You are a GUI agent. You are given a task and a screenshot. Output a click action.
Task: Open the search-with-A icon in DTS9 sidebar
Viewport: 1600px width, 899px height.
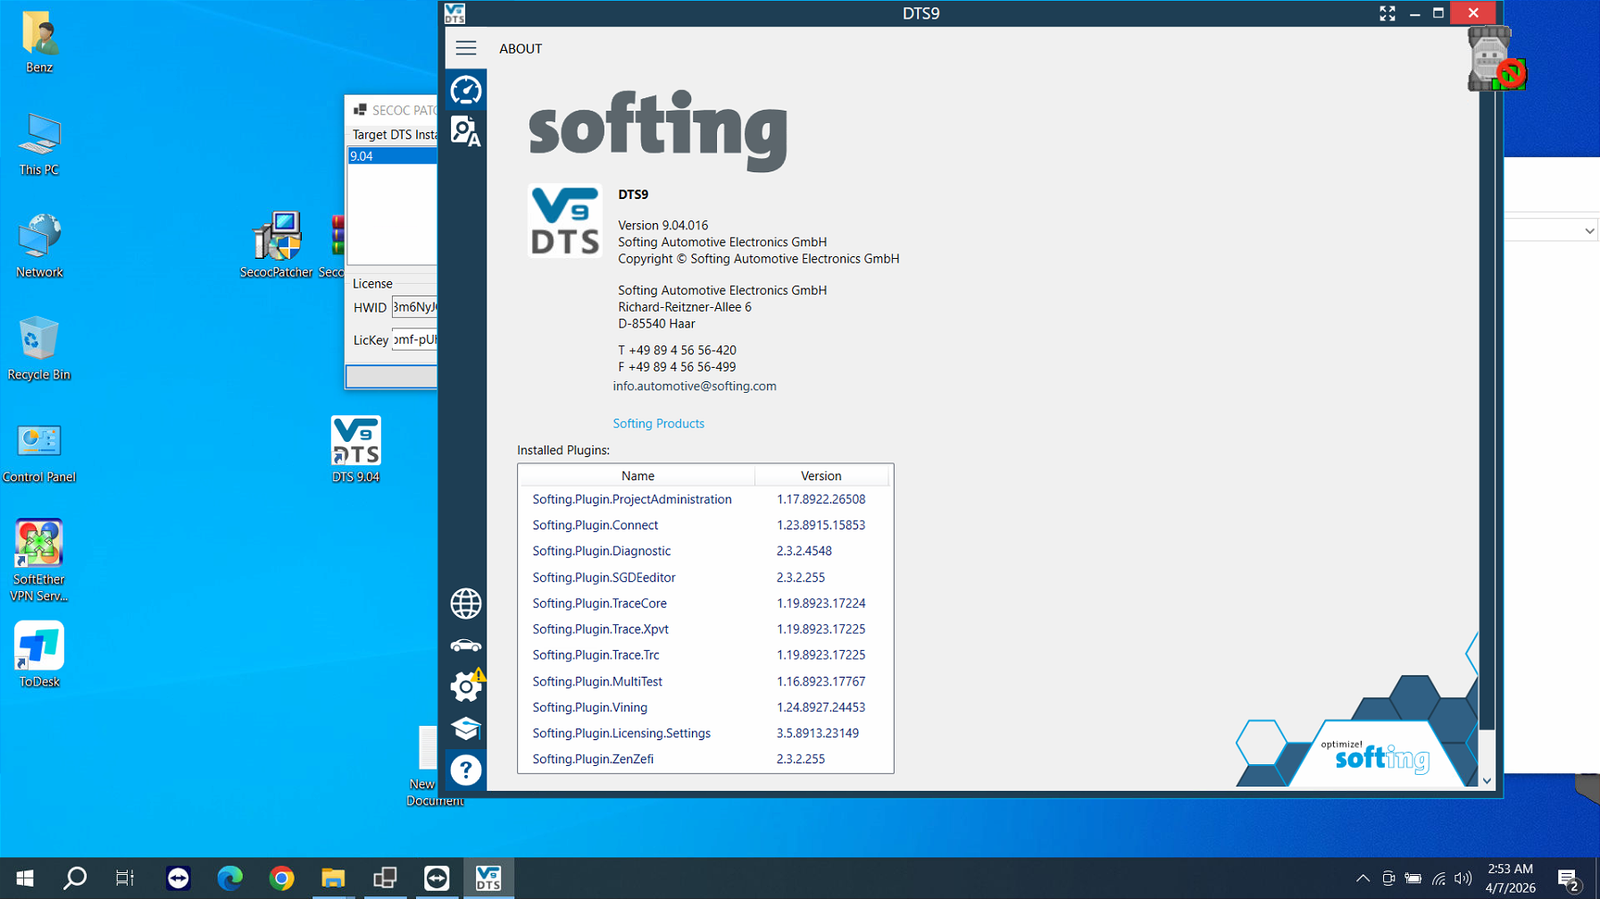click(466, 131)
